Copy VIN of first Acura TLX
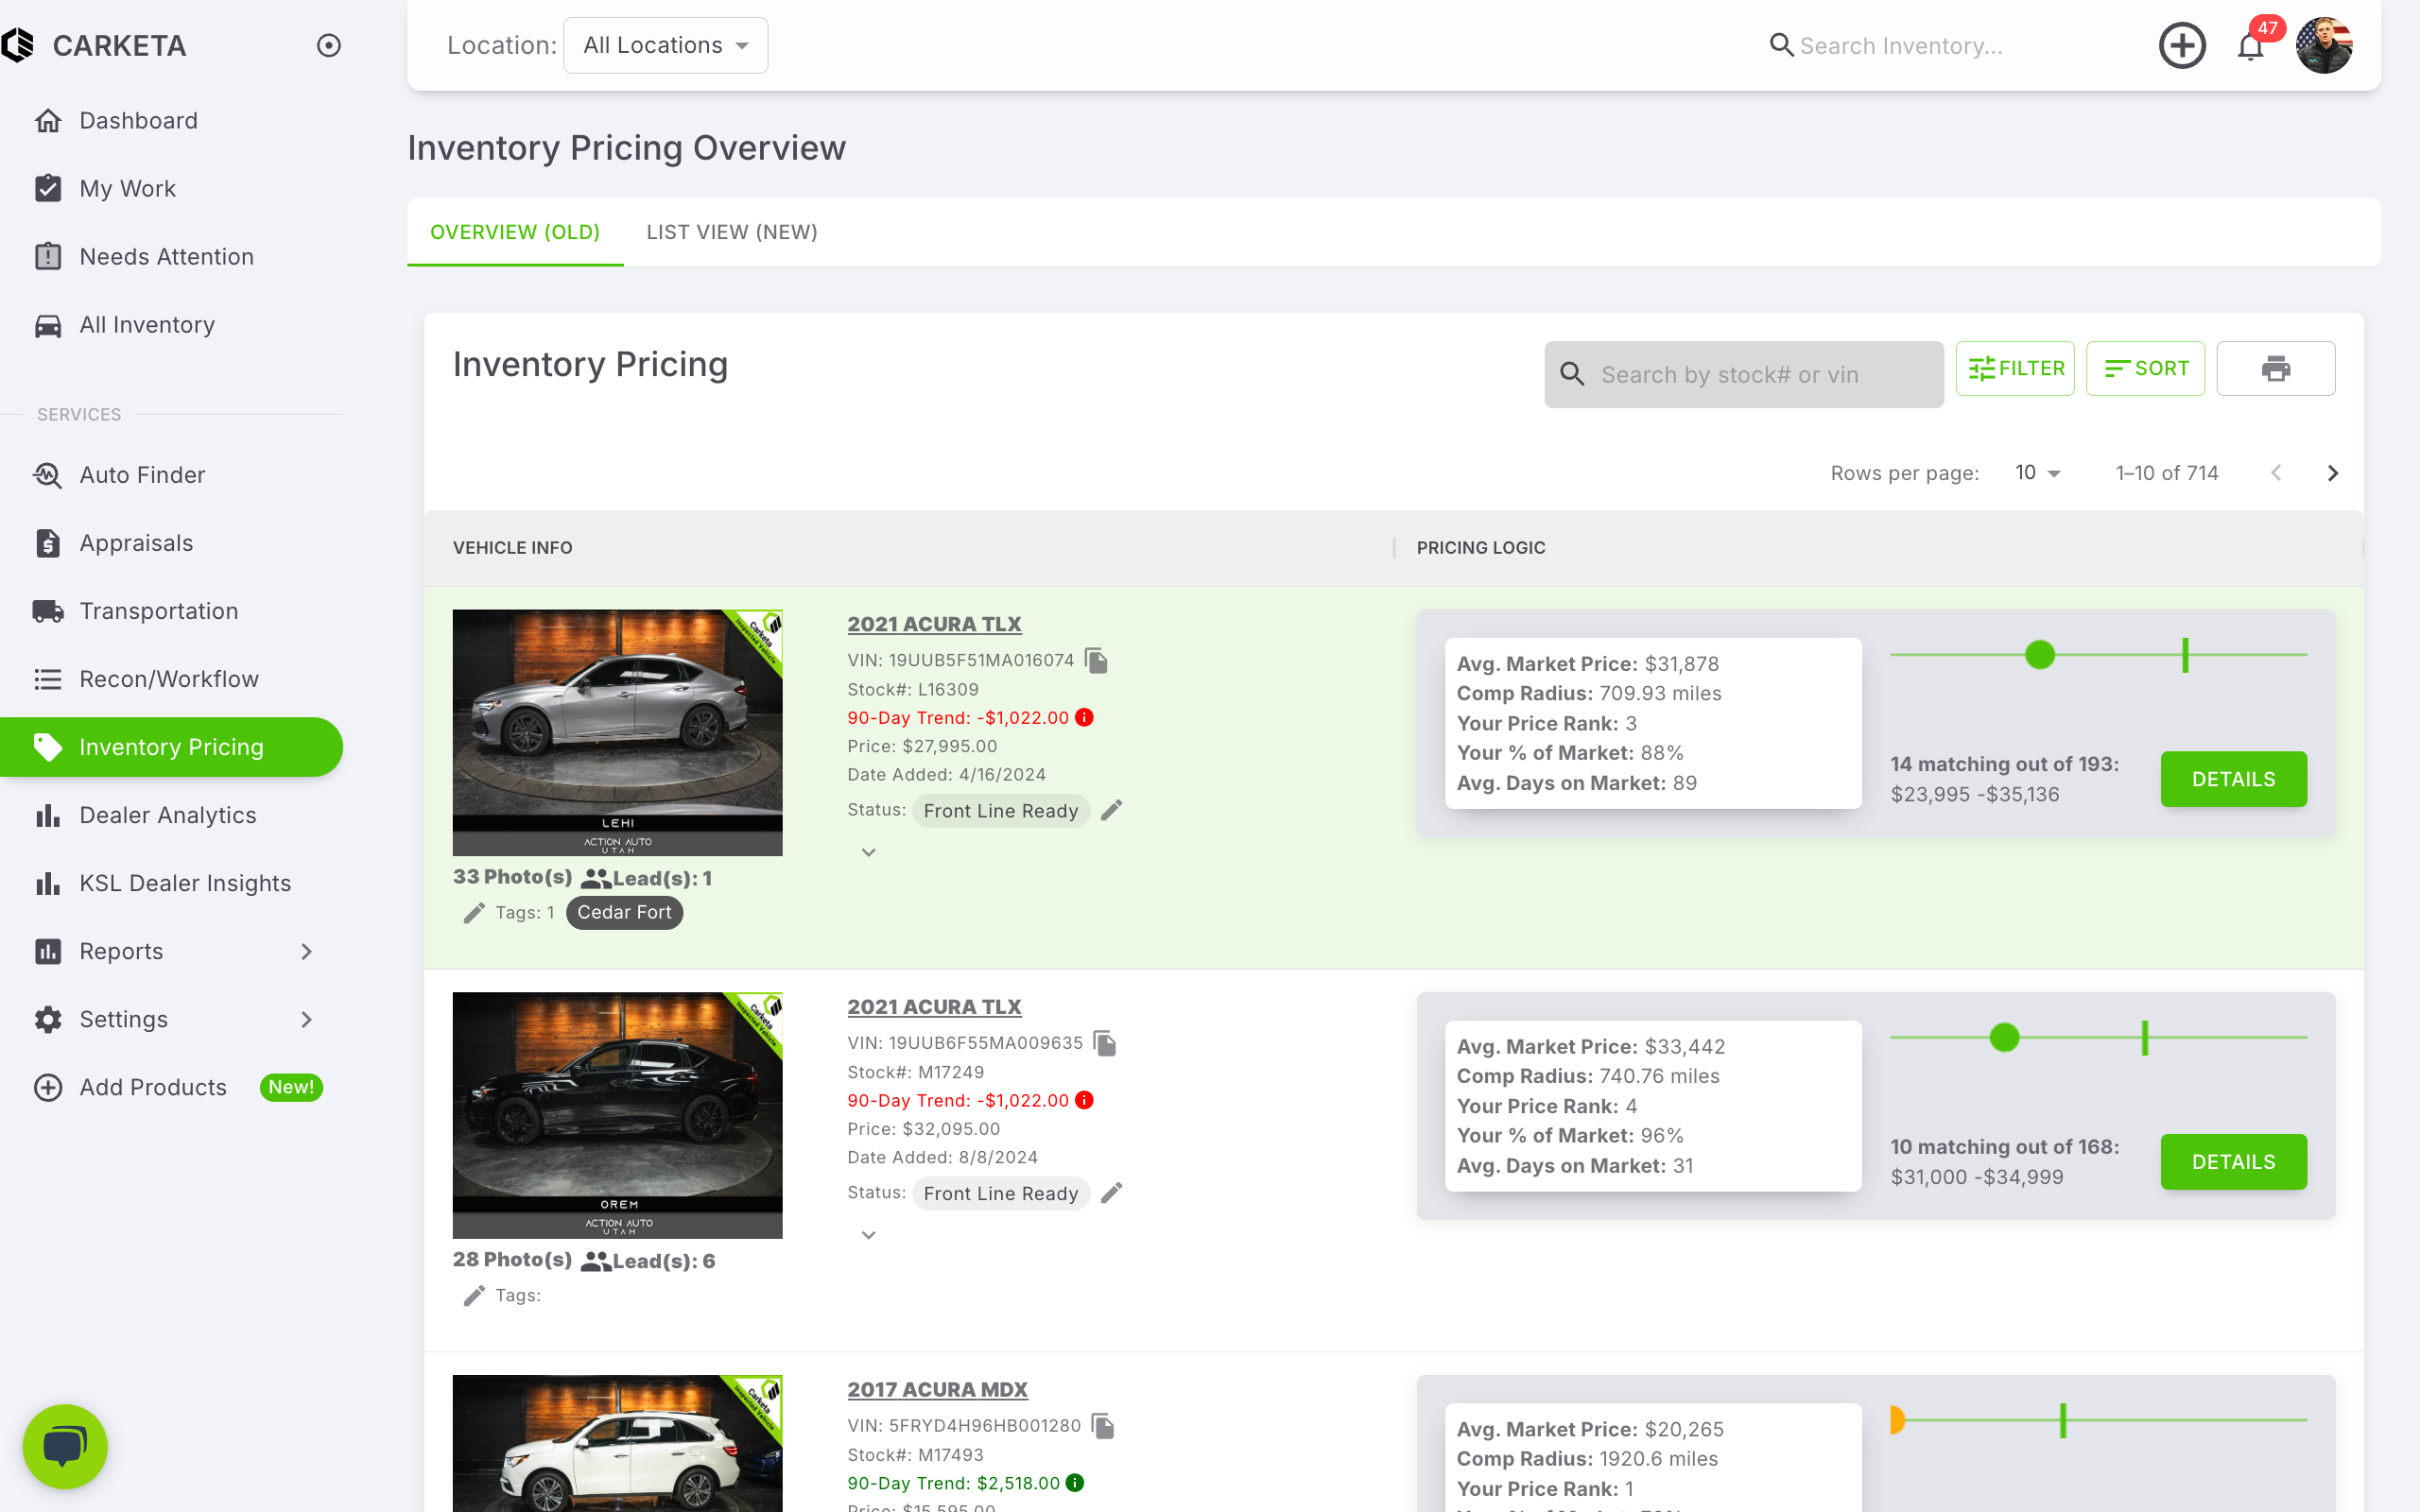Image resolution: width=2420 pixels, height=1512 pixels. (1097, 661)
